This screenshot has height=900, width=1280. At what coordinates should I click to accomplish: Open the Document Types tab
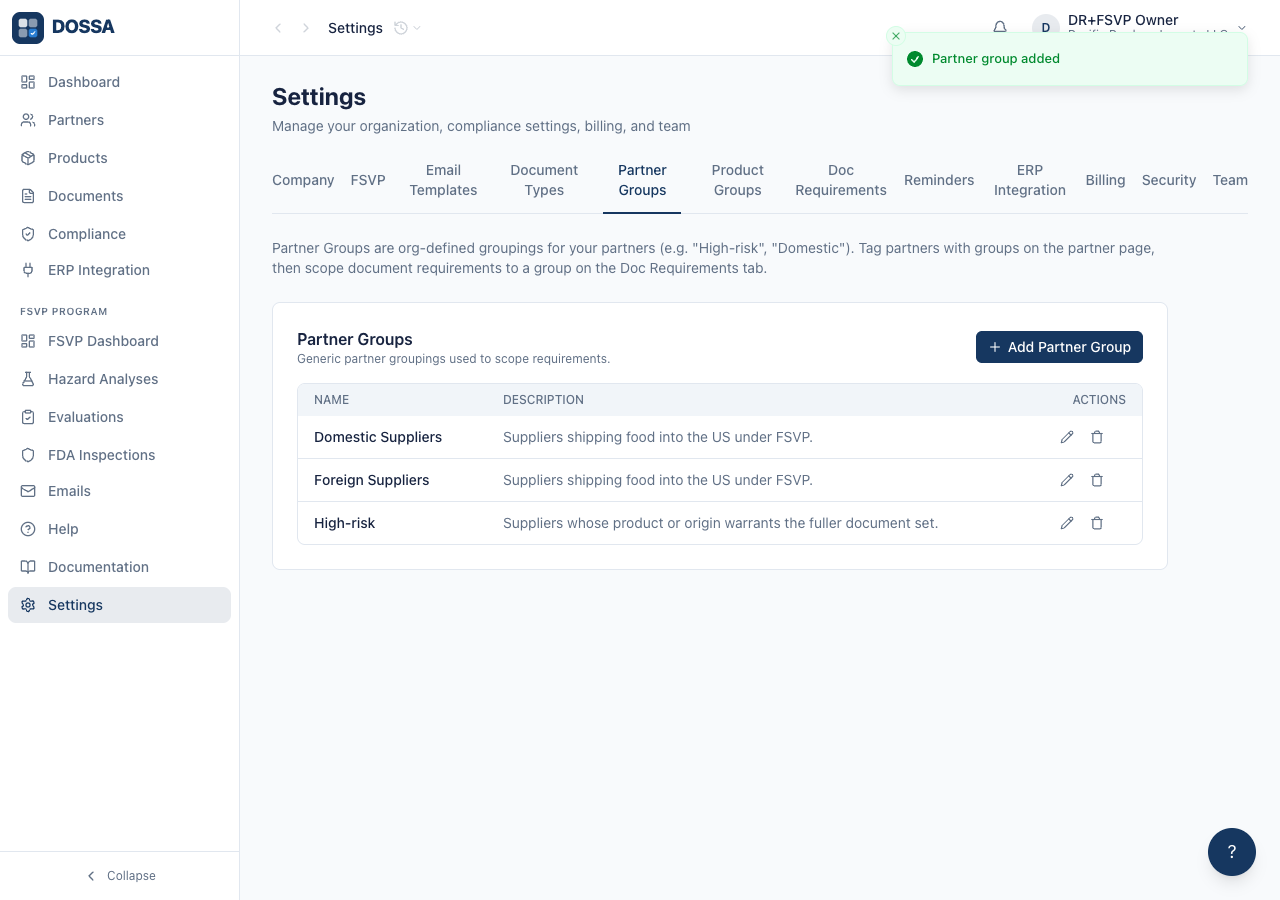coord(544,180)
